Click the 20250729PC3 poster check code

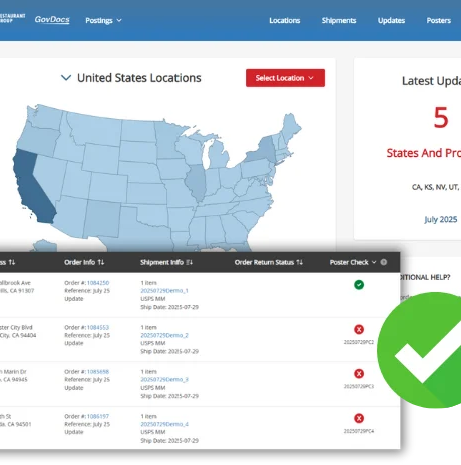(x=359, y=386)
